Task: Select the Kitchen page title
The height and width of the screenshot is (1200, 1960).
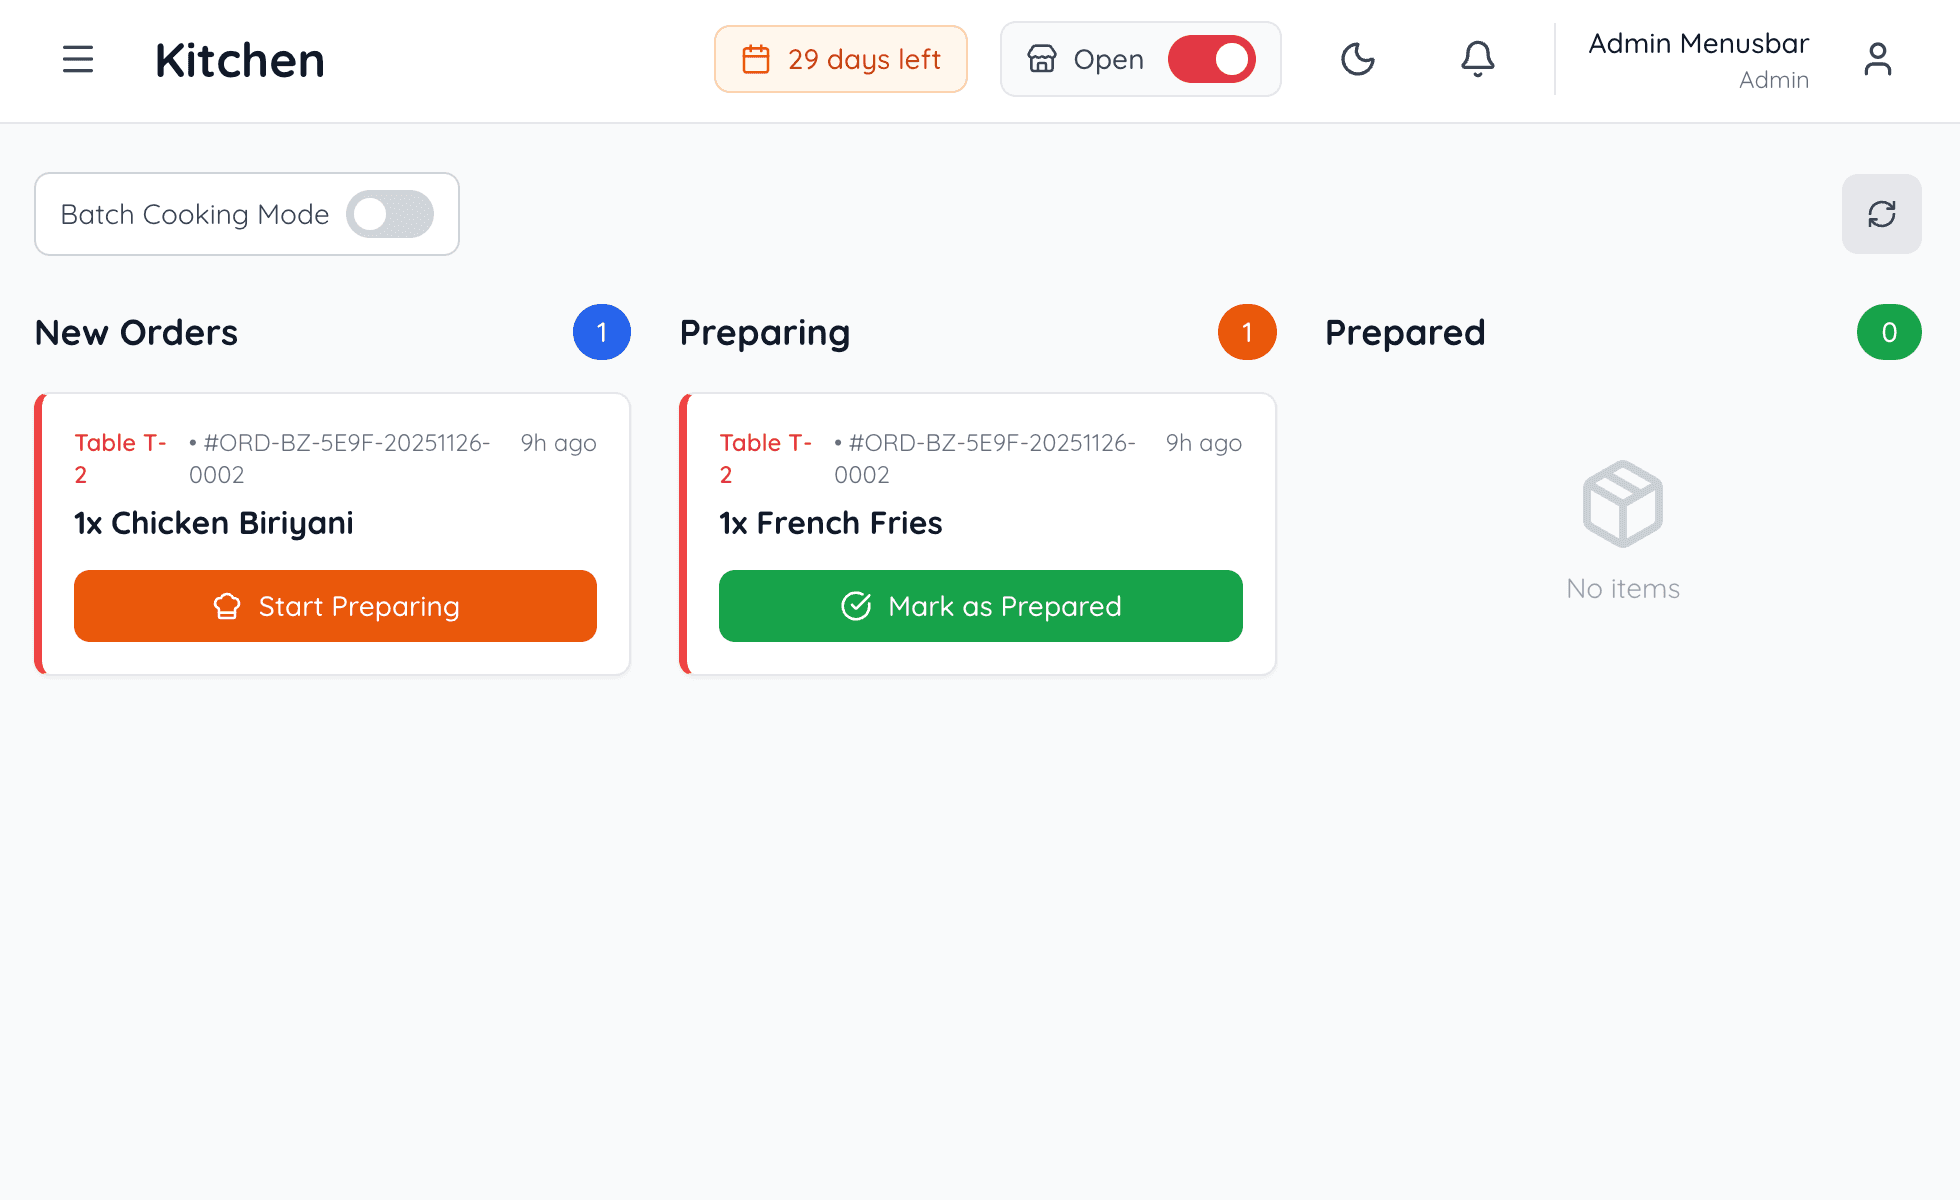Action: point(240,60)
